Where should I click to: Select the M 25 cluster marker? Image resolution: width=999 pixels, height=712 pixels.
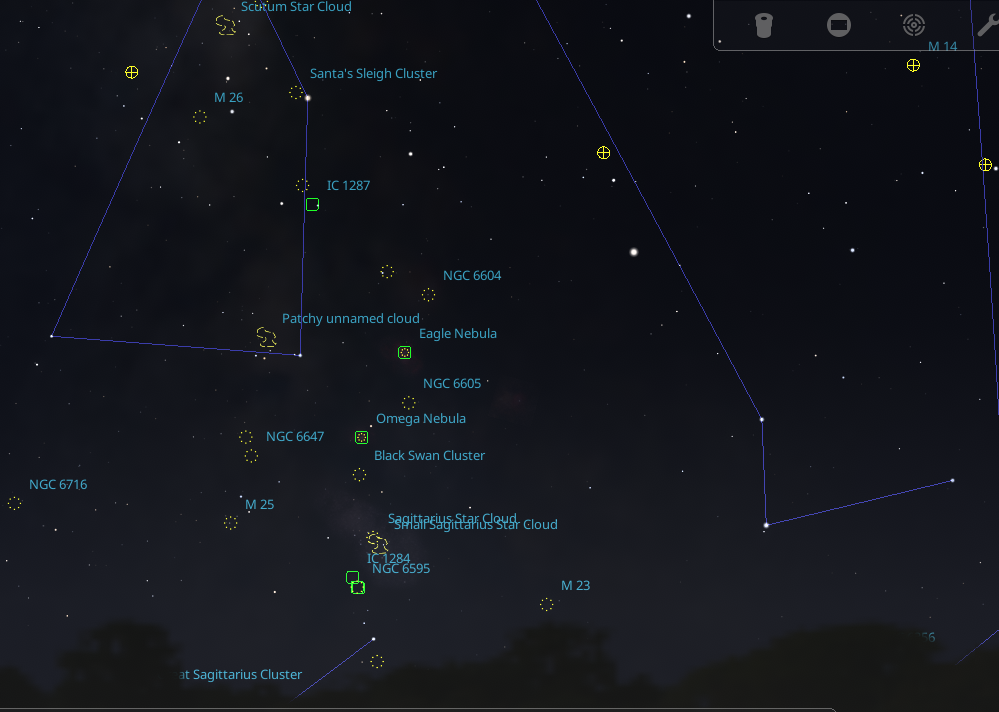[231, 523]
